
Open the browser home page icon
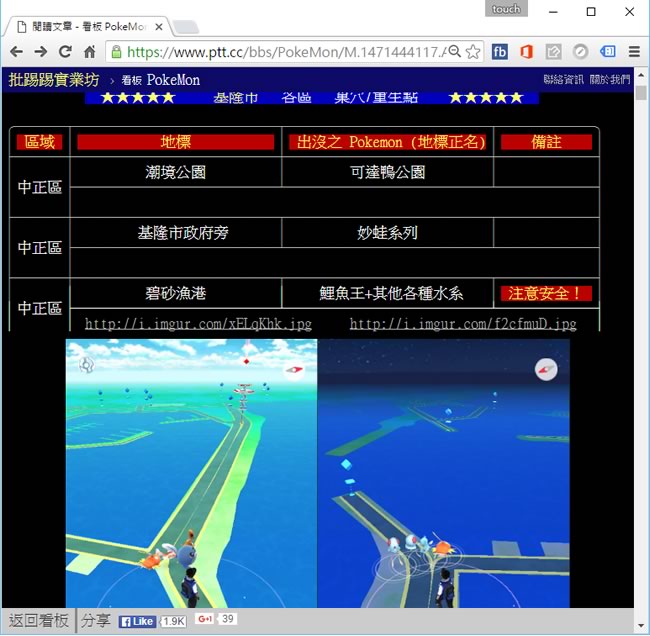(90, 52)
